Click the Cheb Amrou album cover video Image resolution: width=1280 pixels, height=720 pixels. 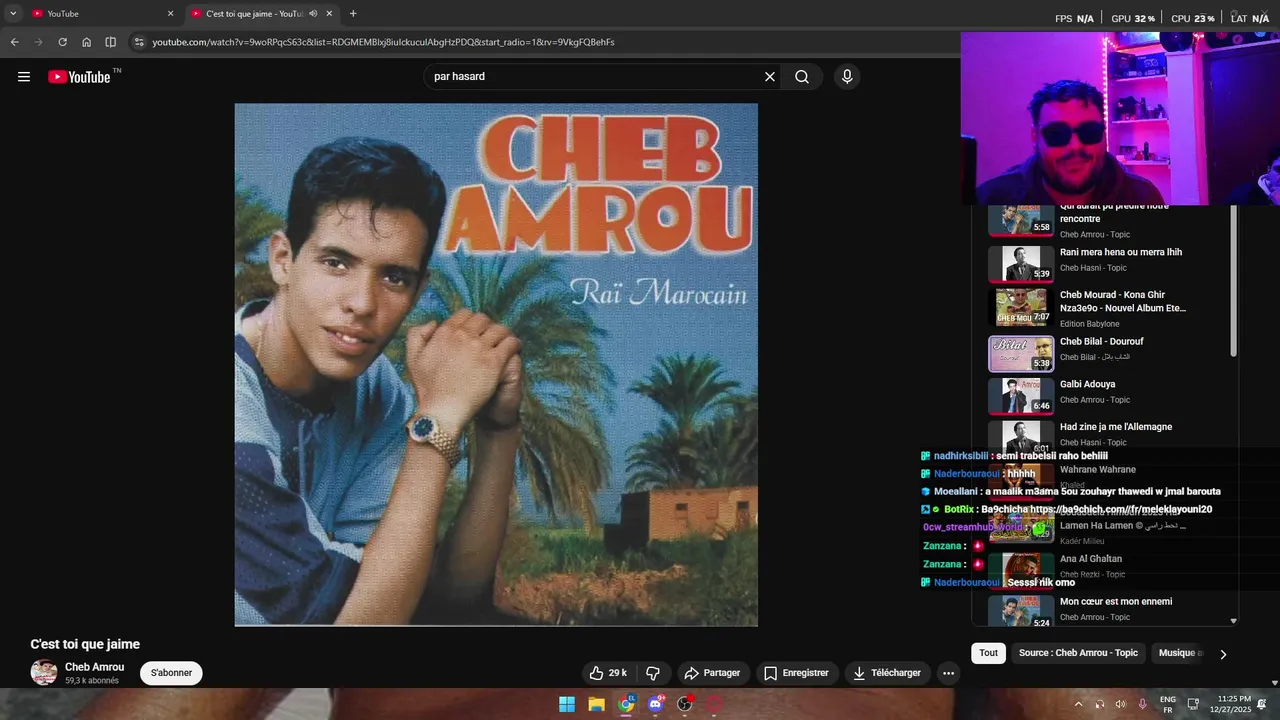coord(496,365)
